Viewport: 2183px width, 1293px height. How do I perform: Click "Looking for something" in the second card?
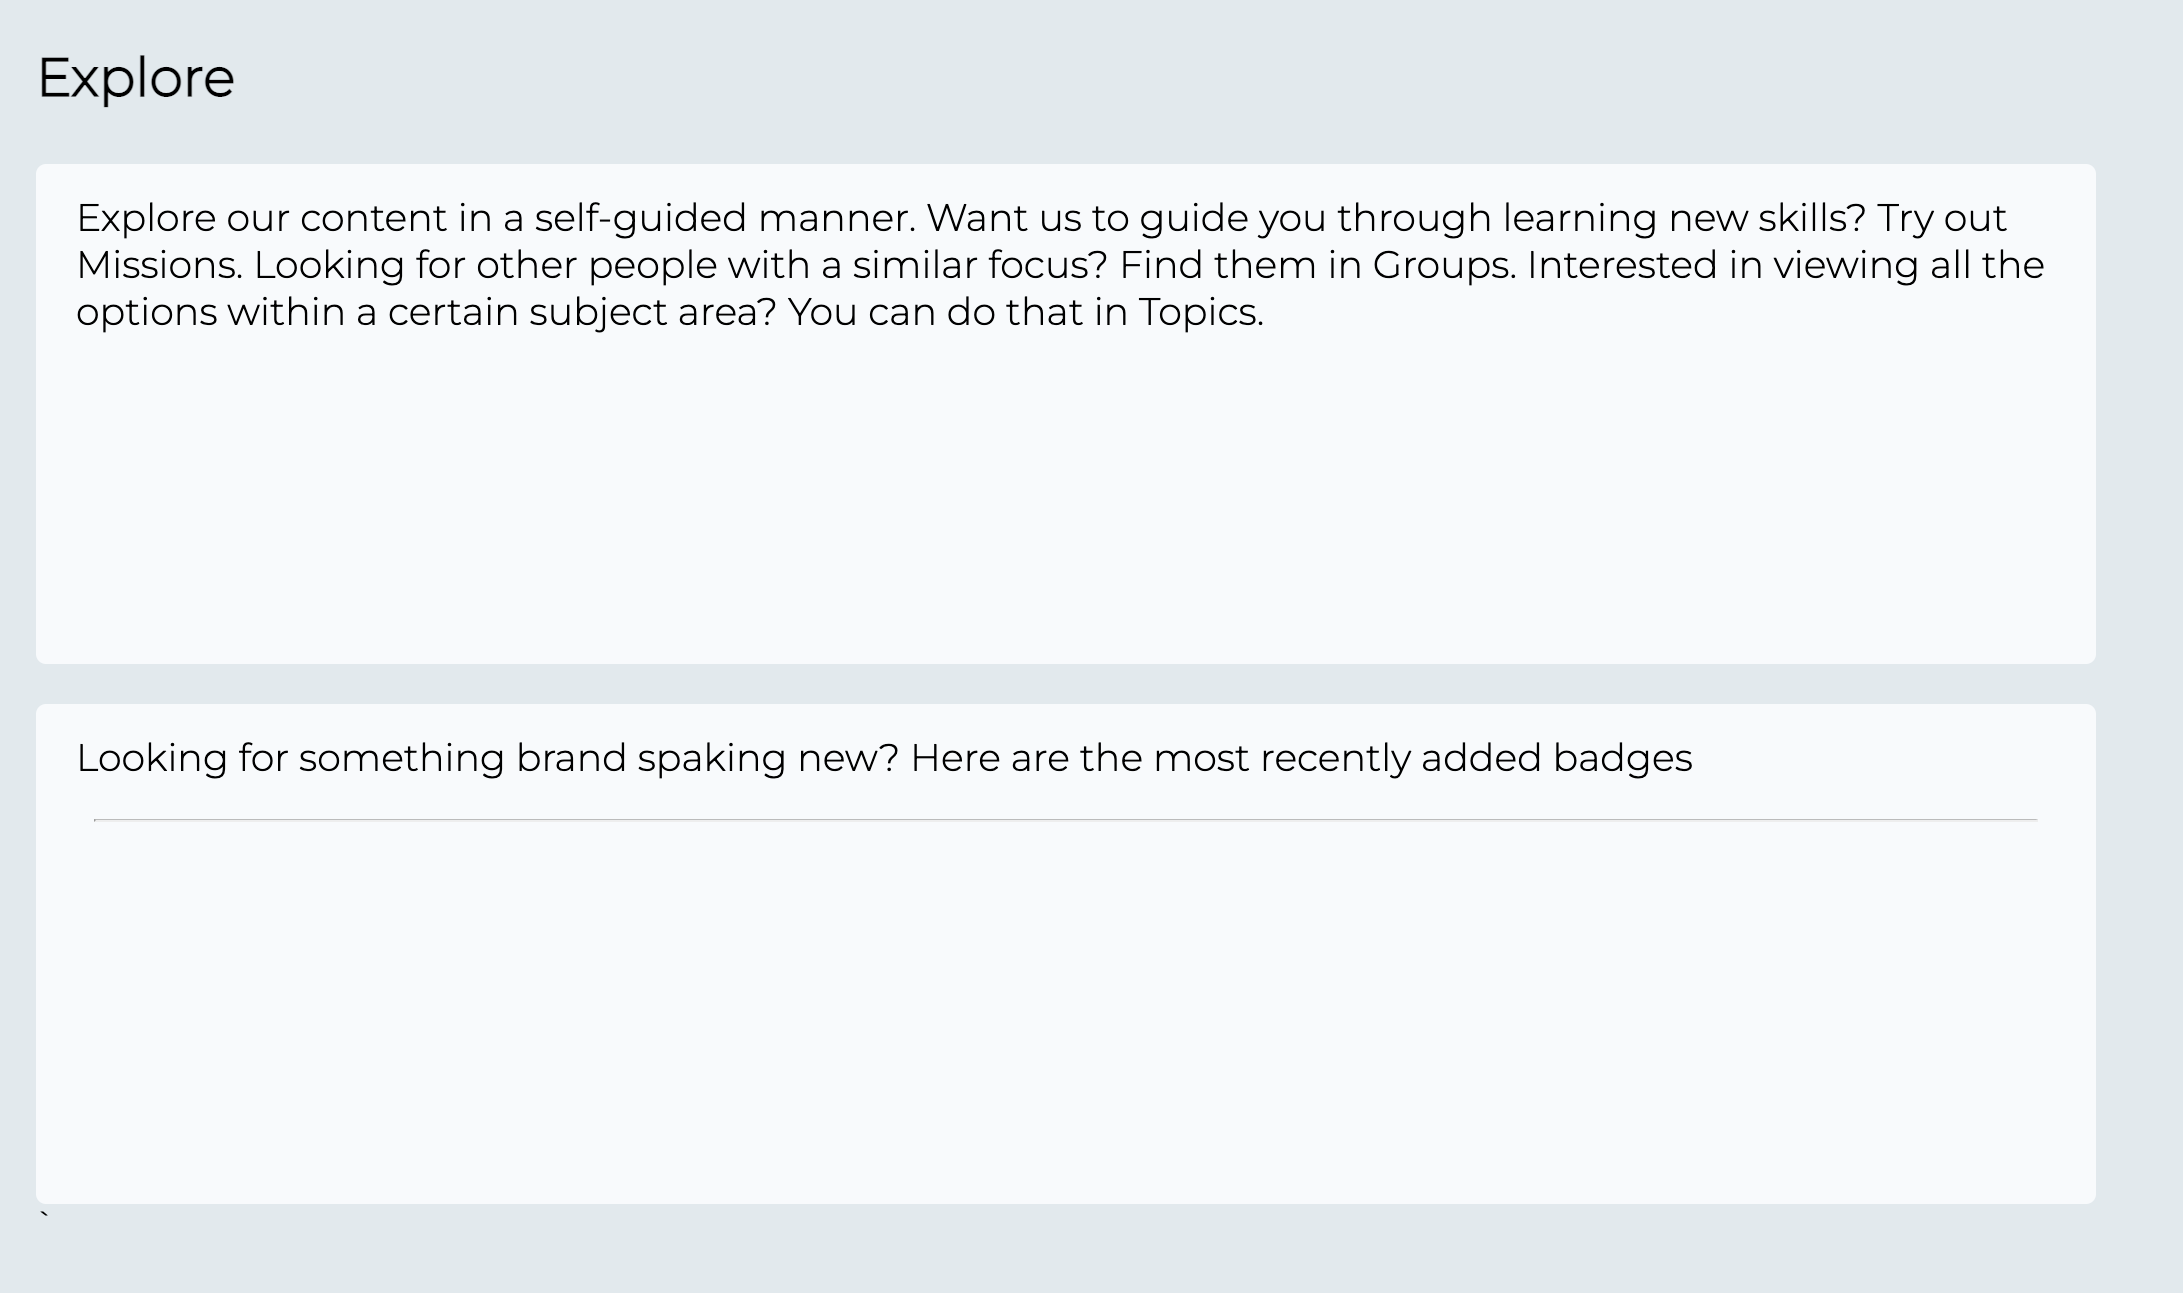[x=290, y=759]
